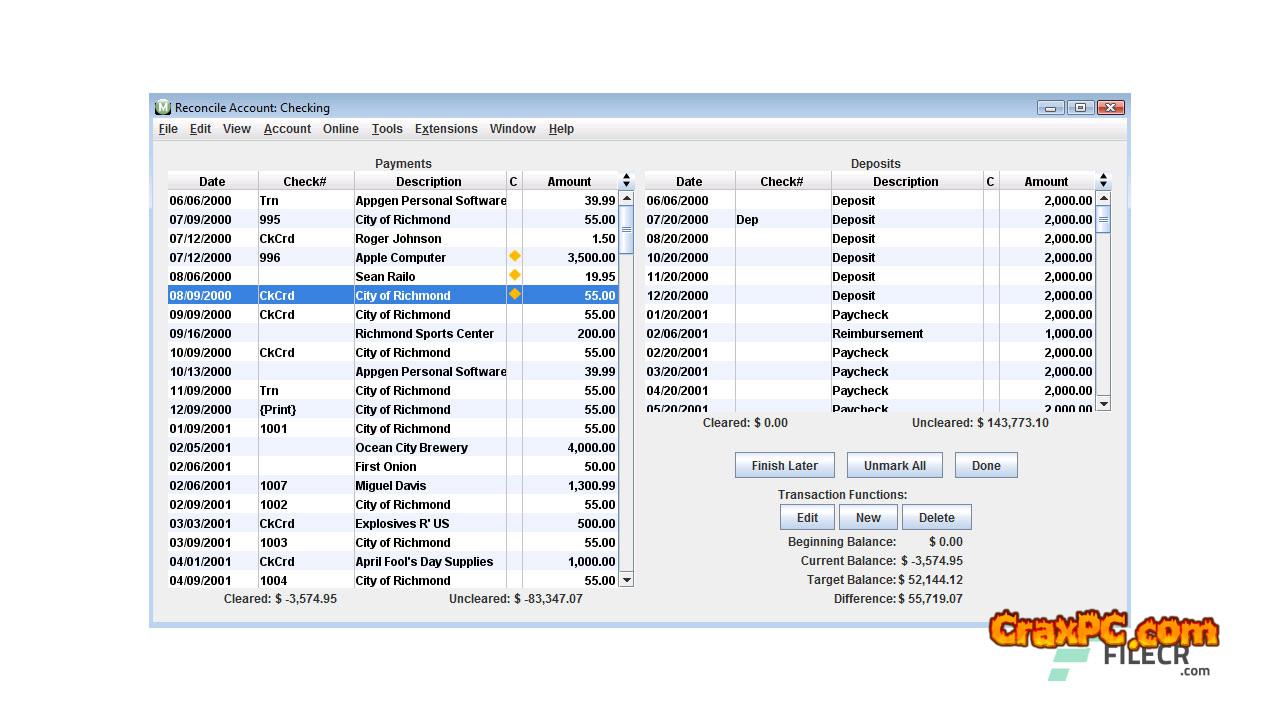Mark the Reimbursement deposit as cleared
The height and width of the screenshot is (720, 1280).
990,334
